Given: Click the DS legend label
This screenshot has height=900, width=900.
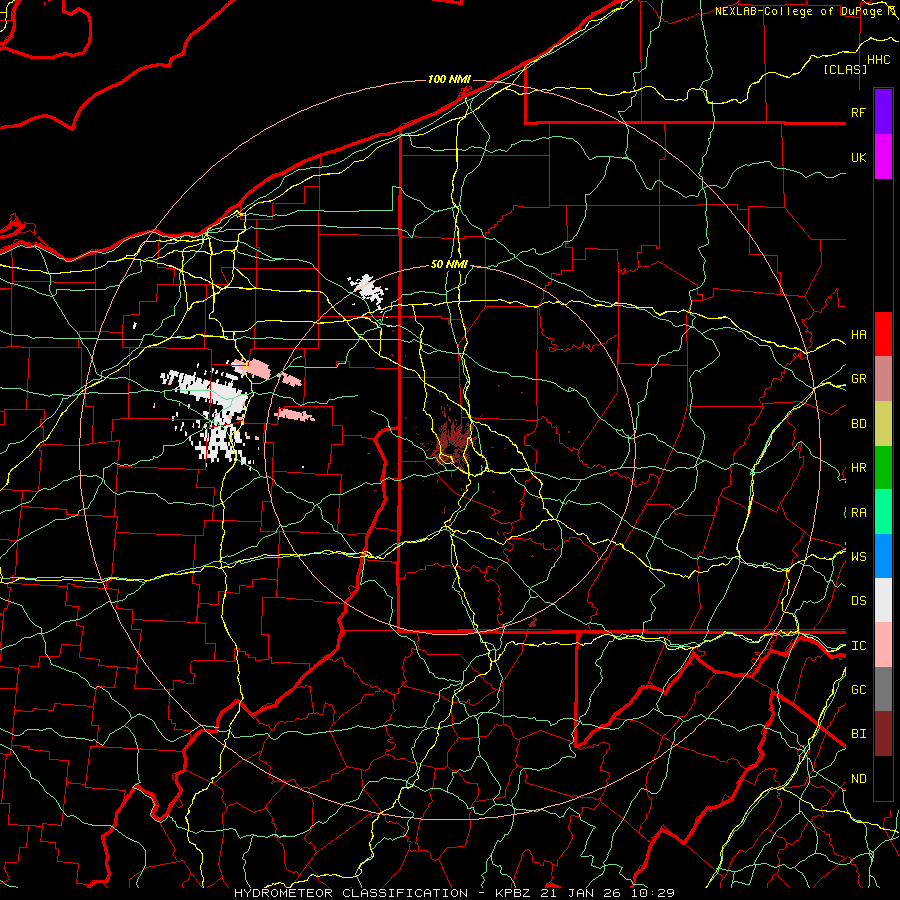Looking at the screenshot, I should [x=858, y=601].
